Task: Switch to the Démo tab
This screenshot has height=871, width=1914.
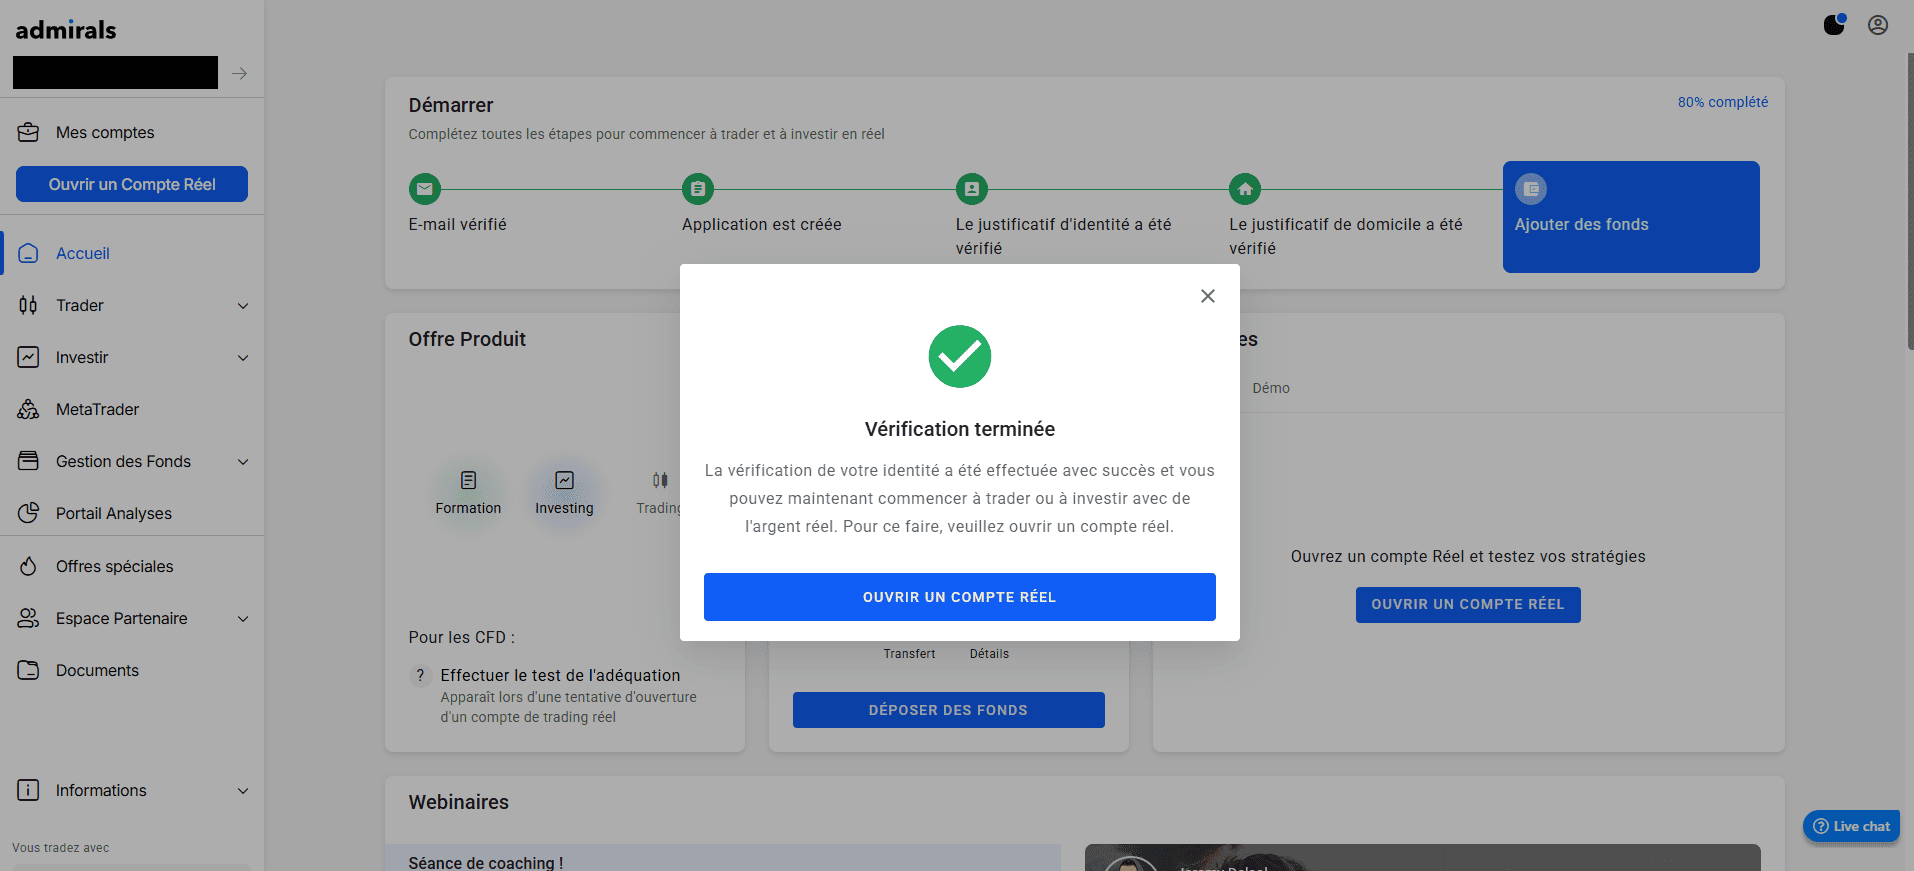Action: [1271, 388]
